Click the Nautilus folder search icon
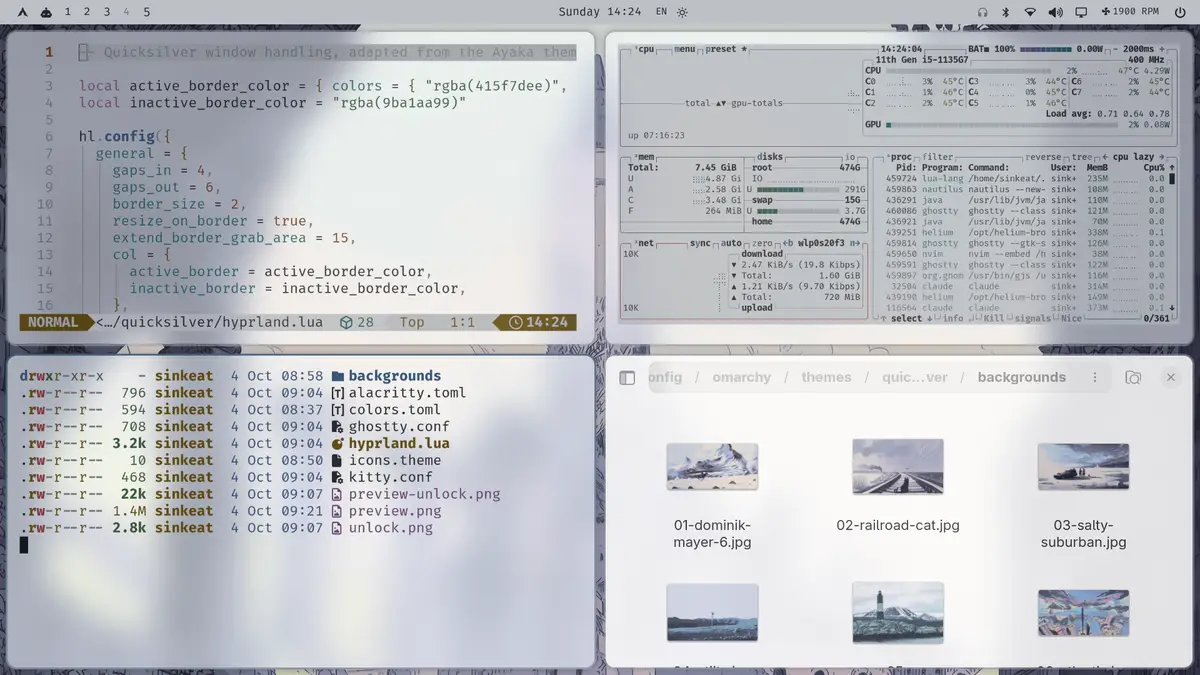Image resolution: width=1200 pixels, height=675 pixels. pos(1133,378)
